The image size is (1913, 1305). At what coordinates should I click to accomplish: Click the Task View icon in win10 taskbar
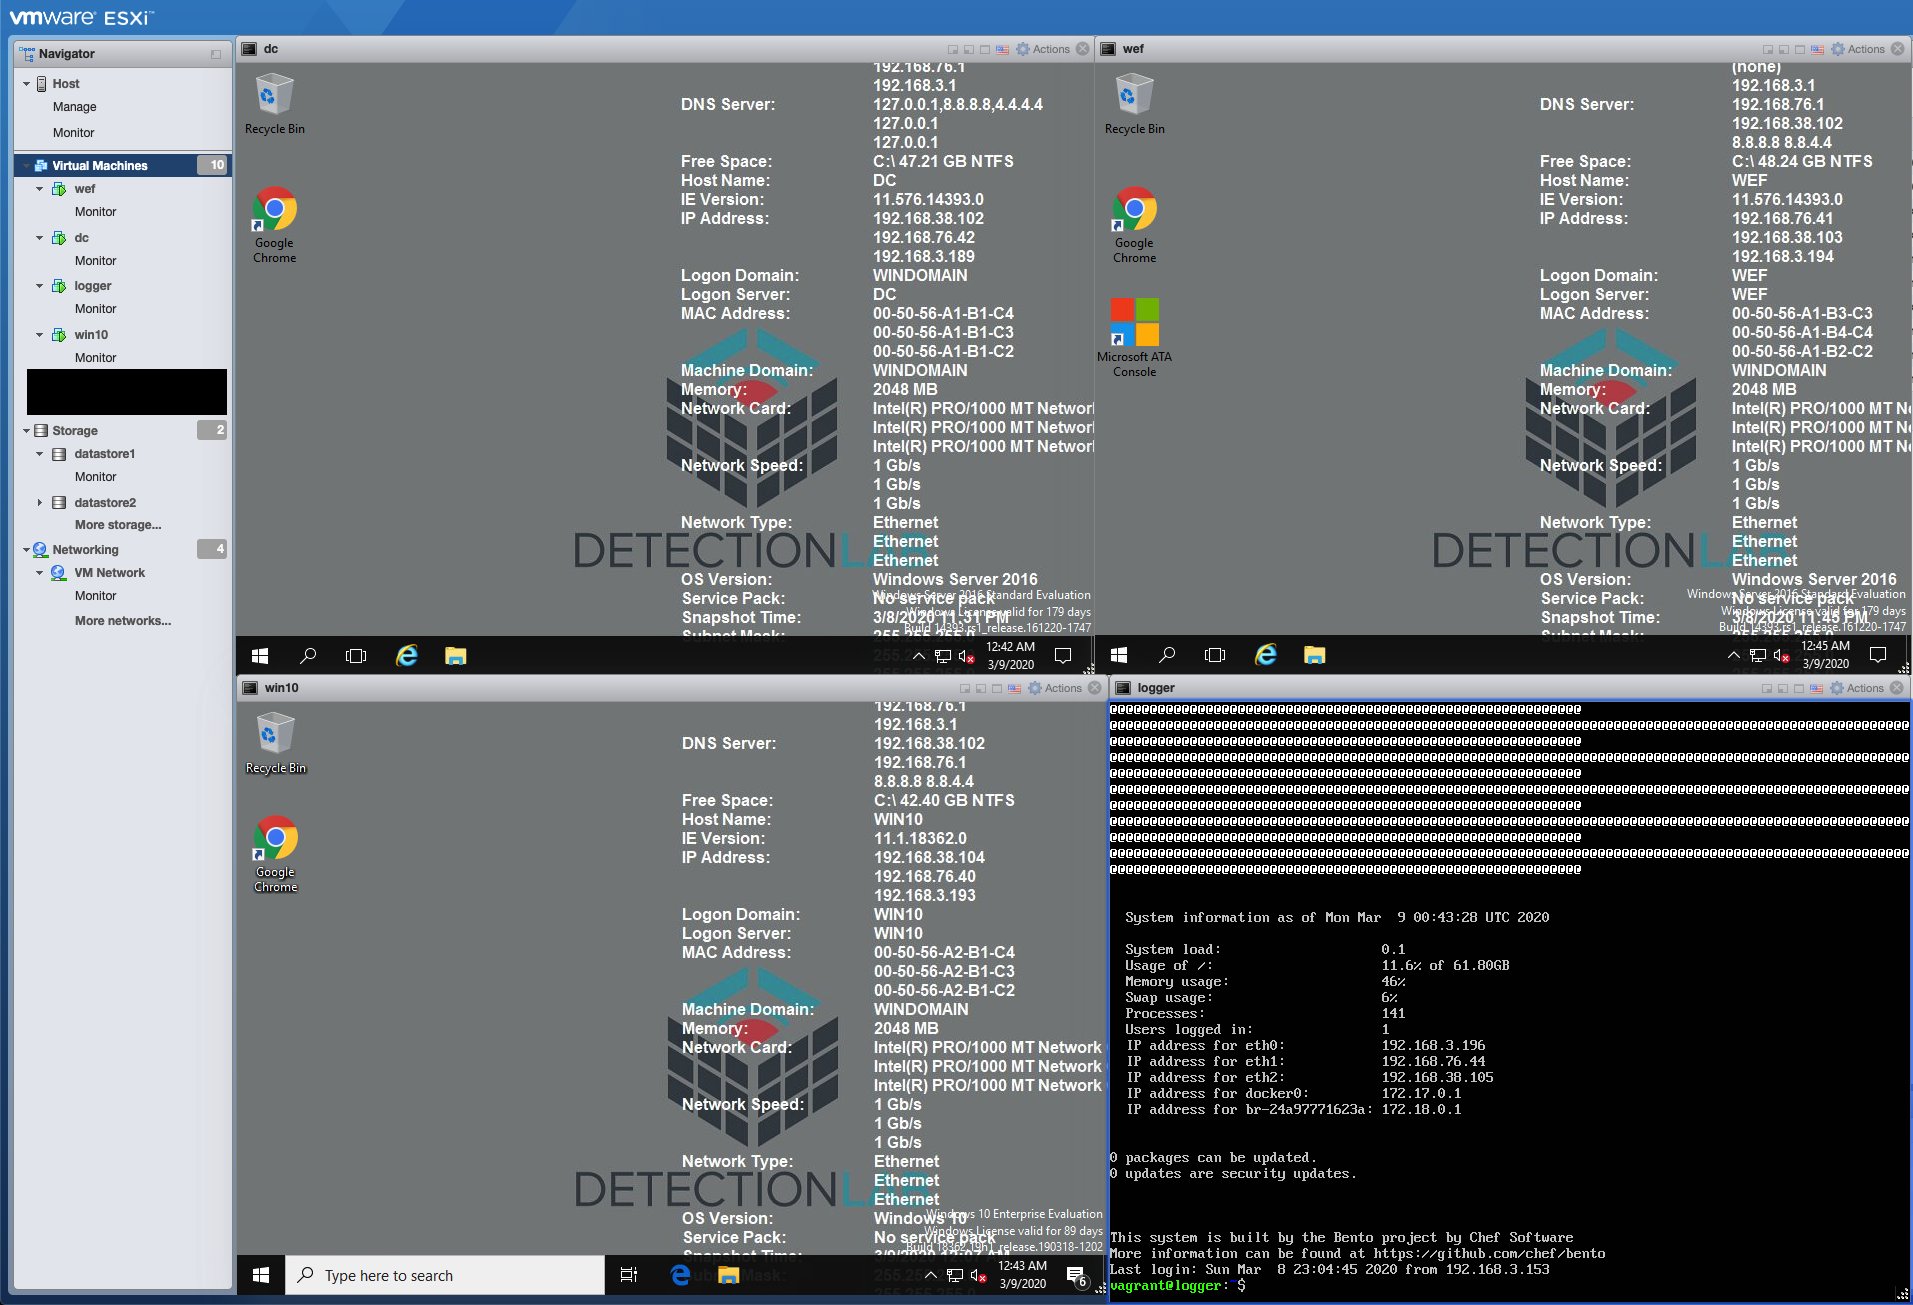[x=629, y=1275]
